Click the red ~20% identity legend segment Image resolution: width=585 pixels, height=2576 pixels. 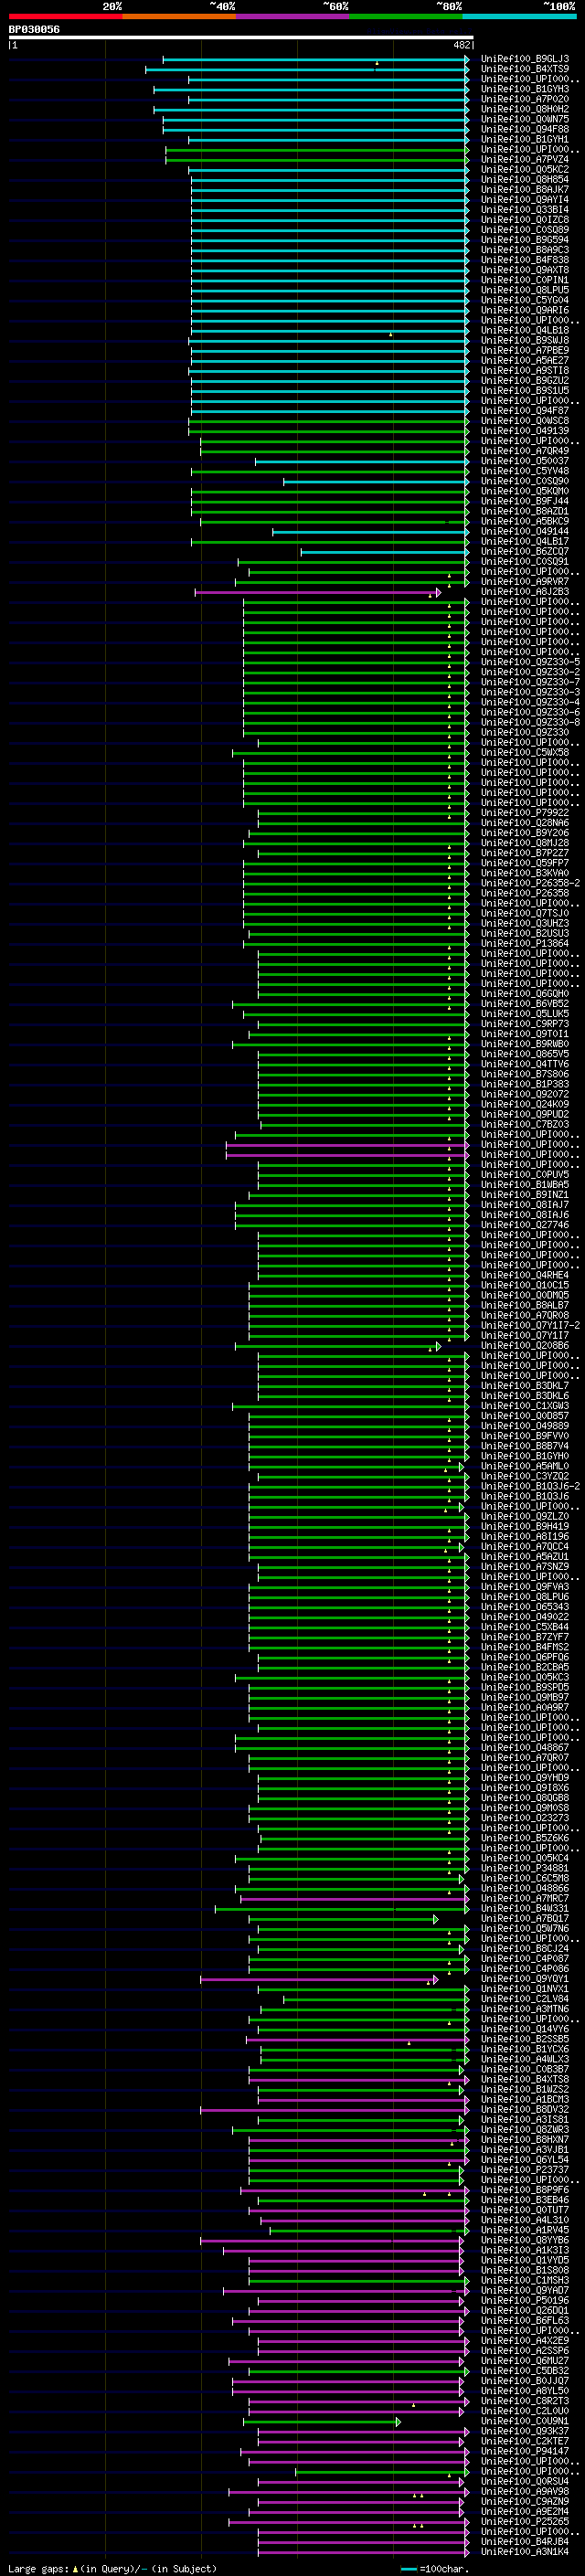(65, 16)
